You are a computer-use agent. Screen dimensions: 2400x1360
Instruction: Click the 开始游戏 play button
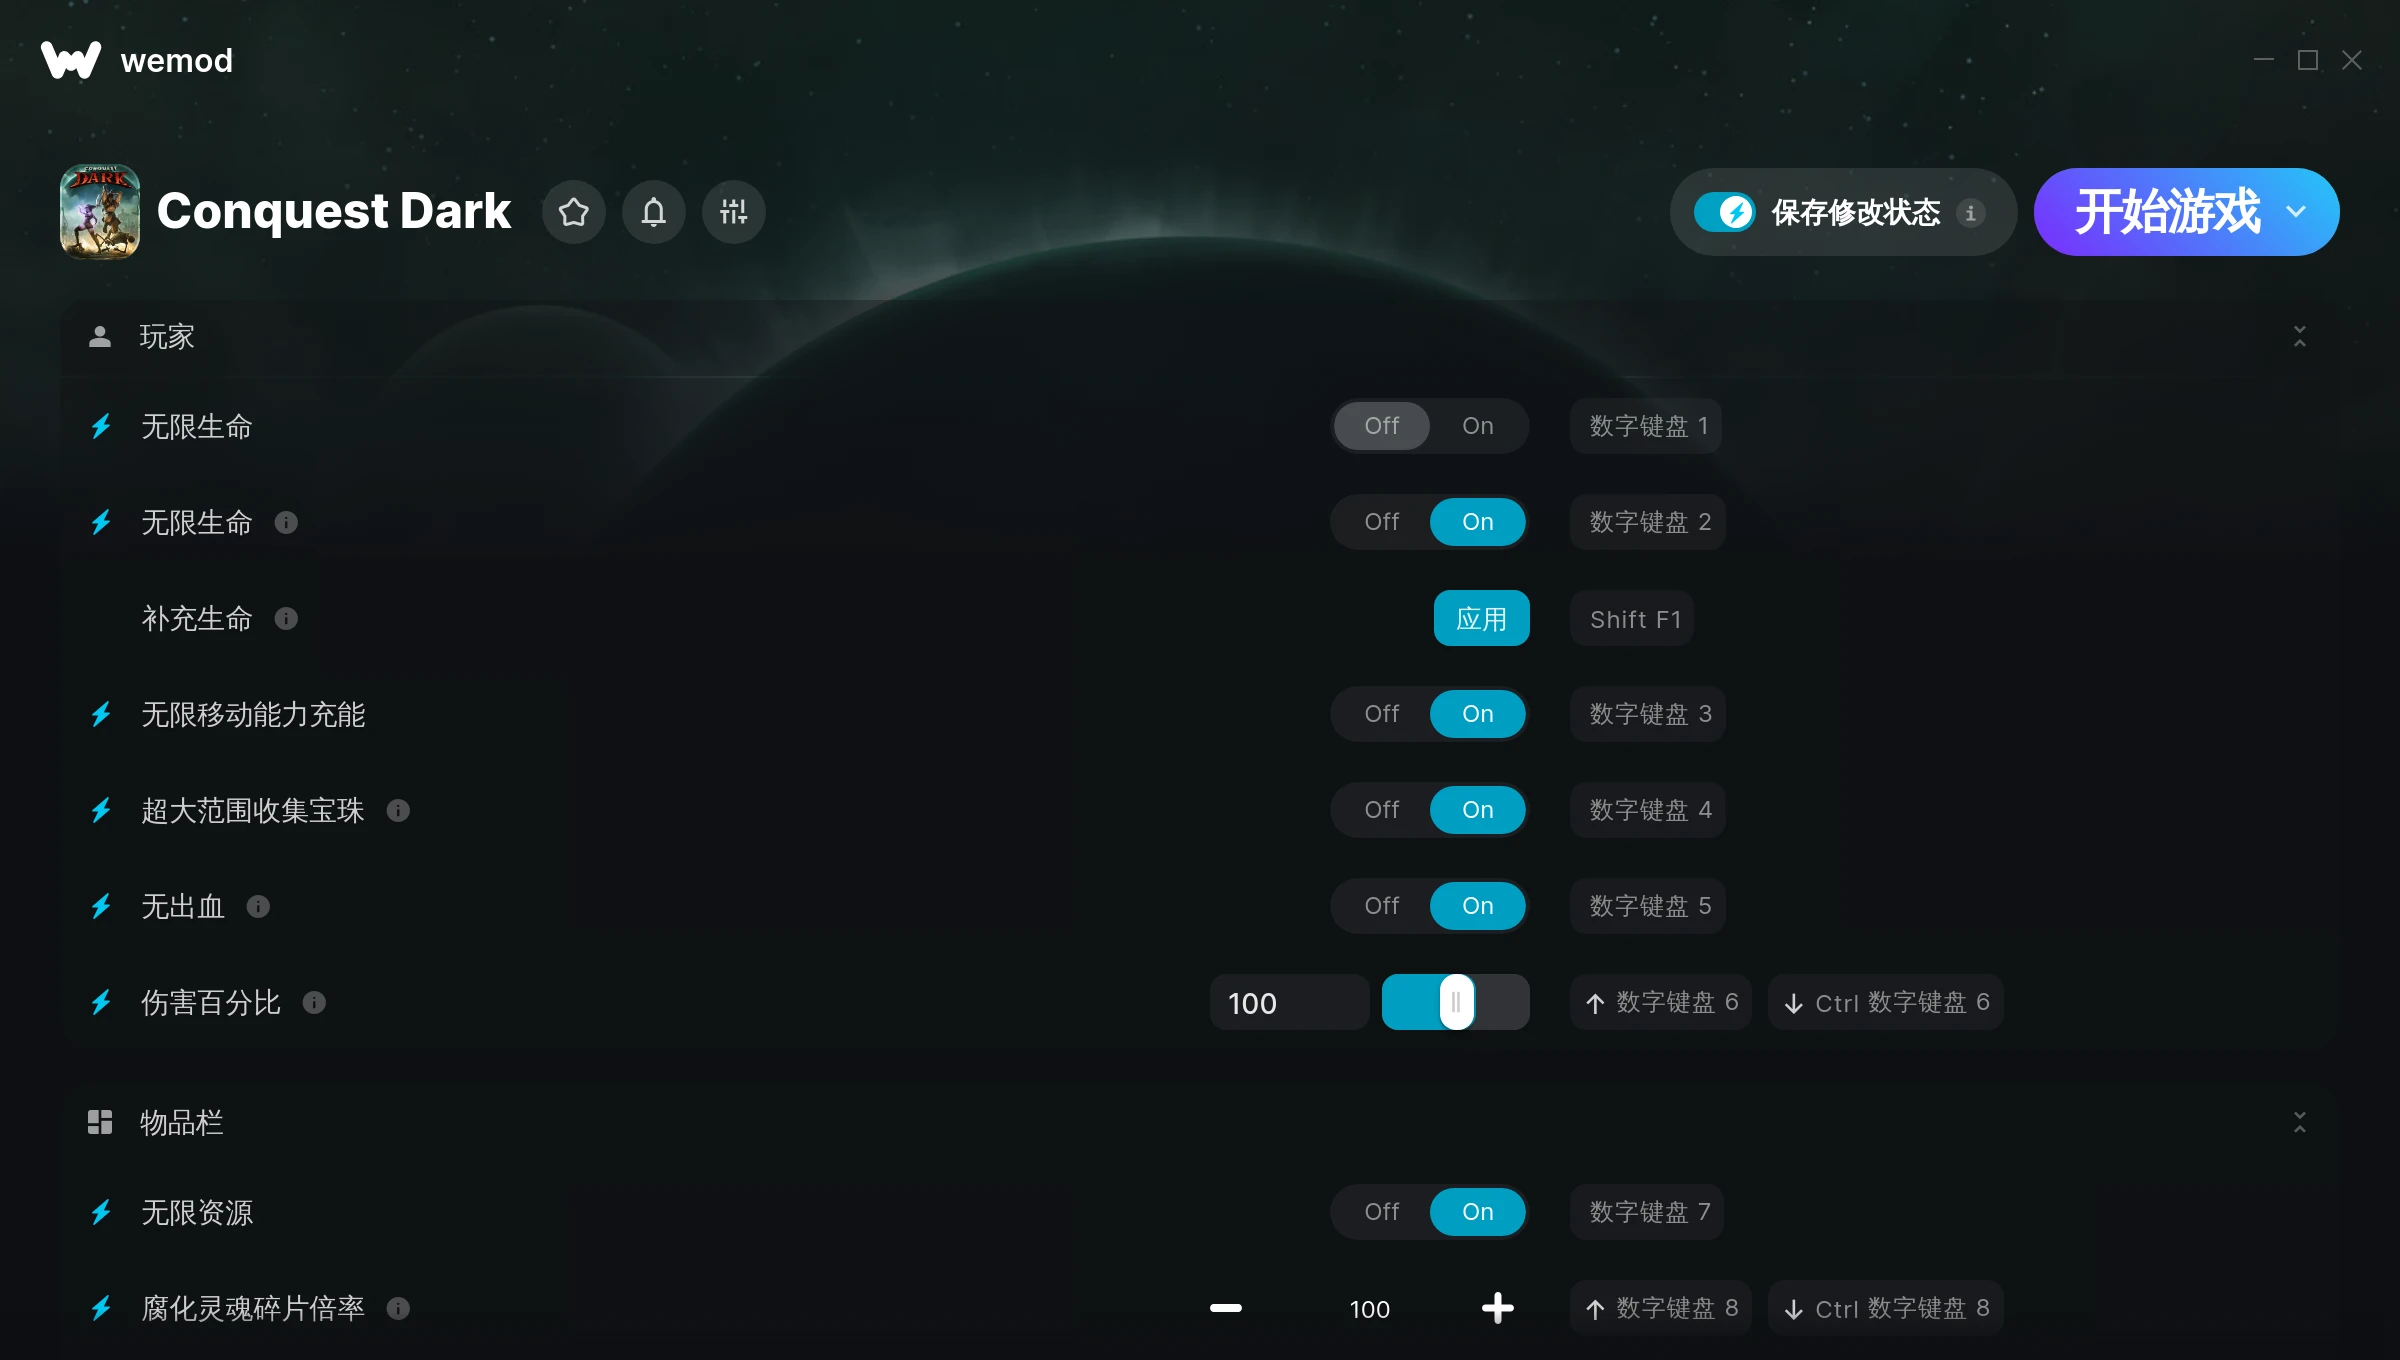click(2167, 212)
